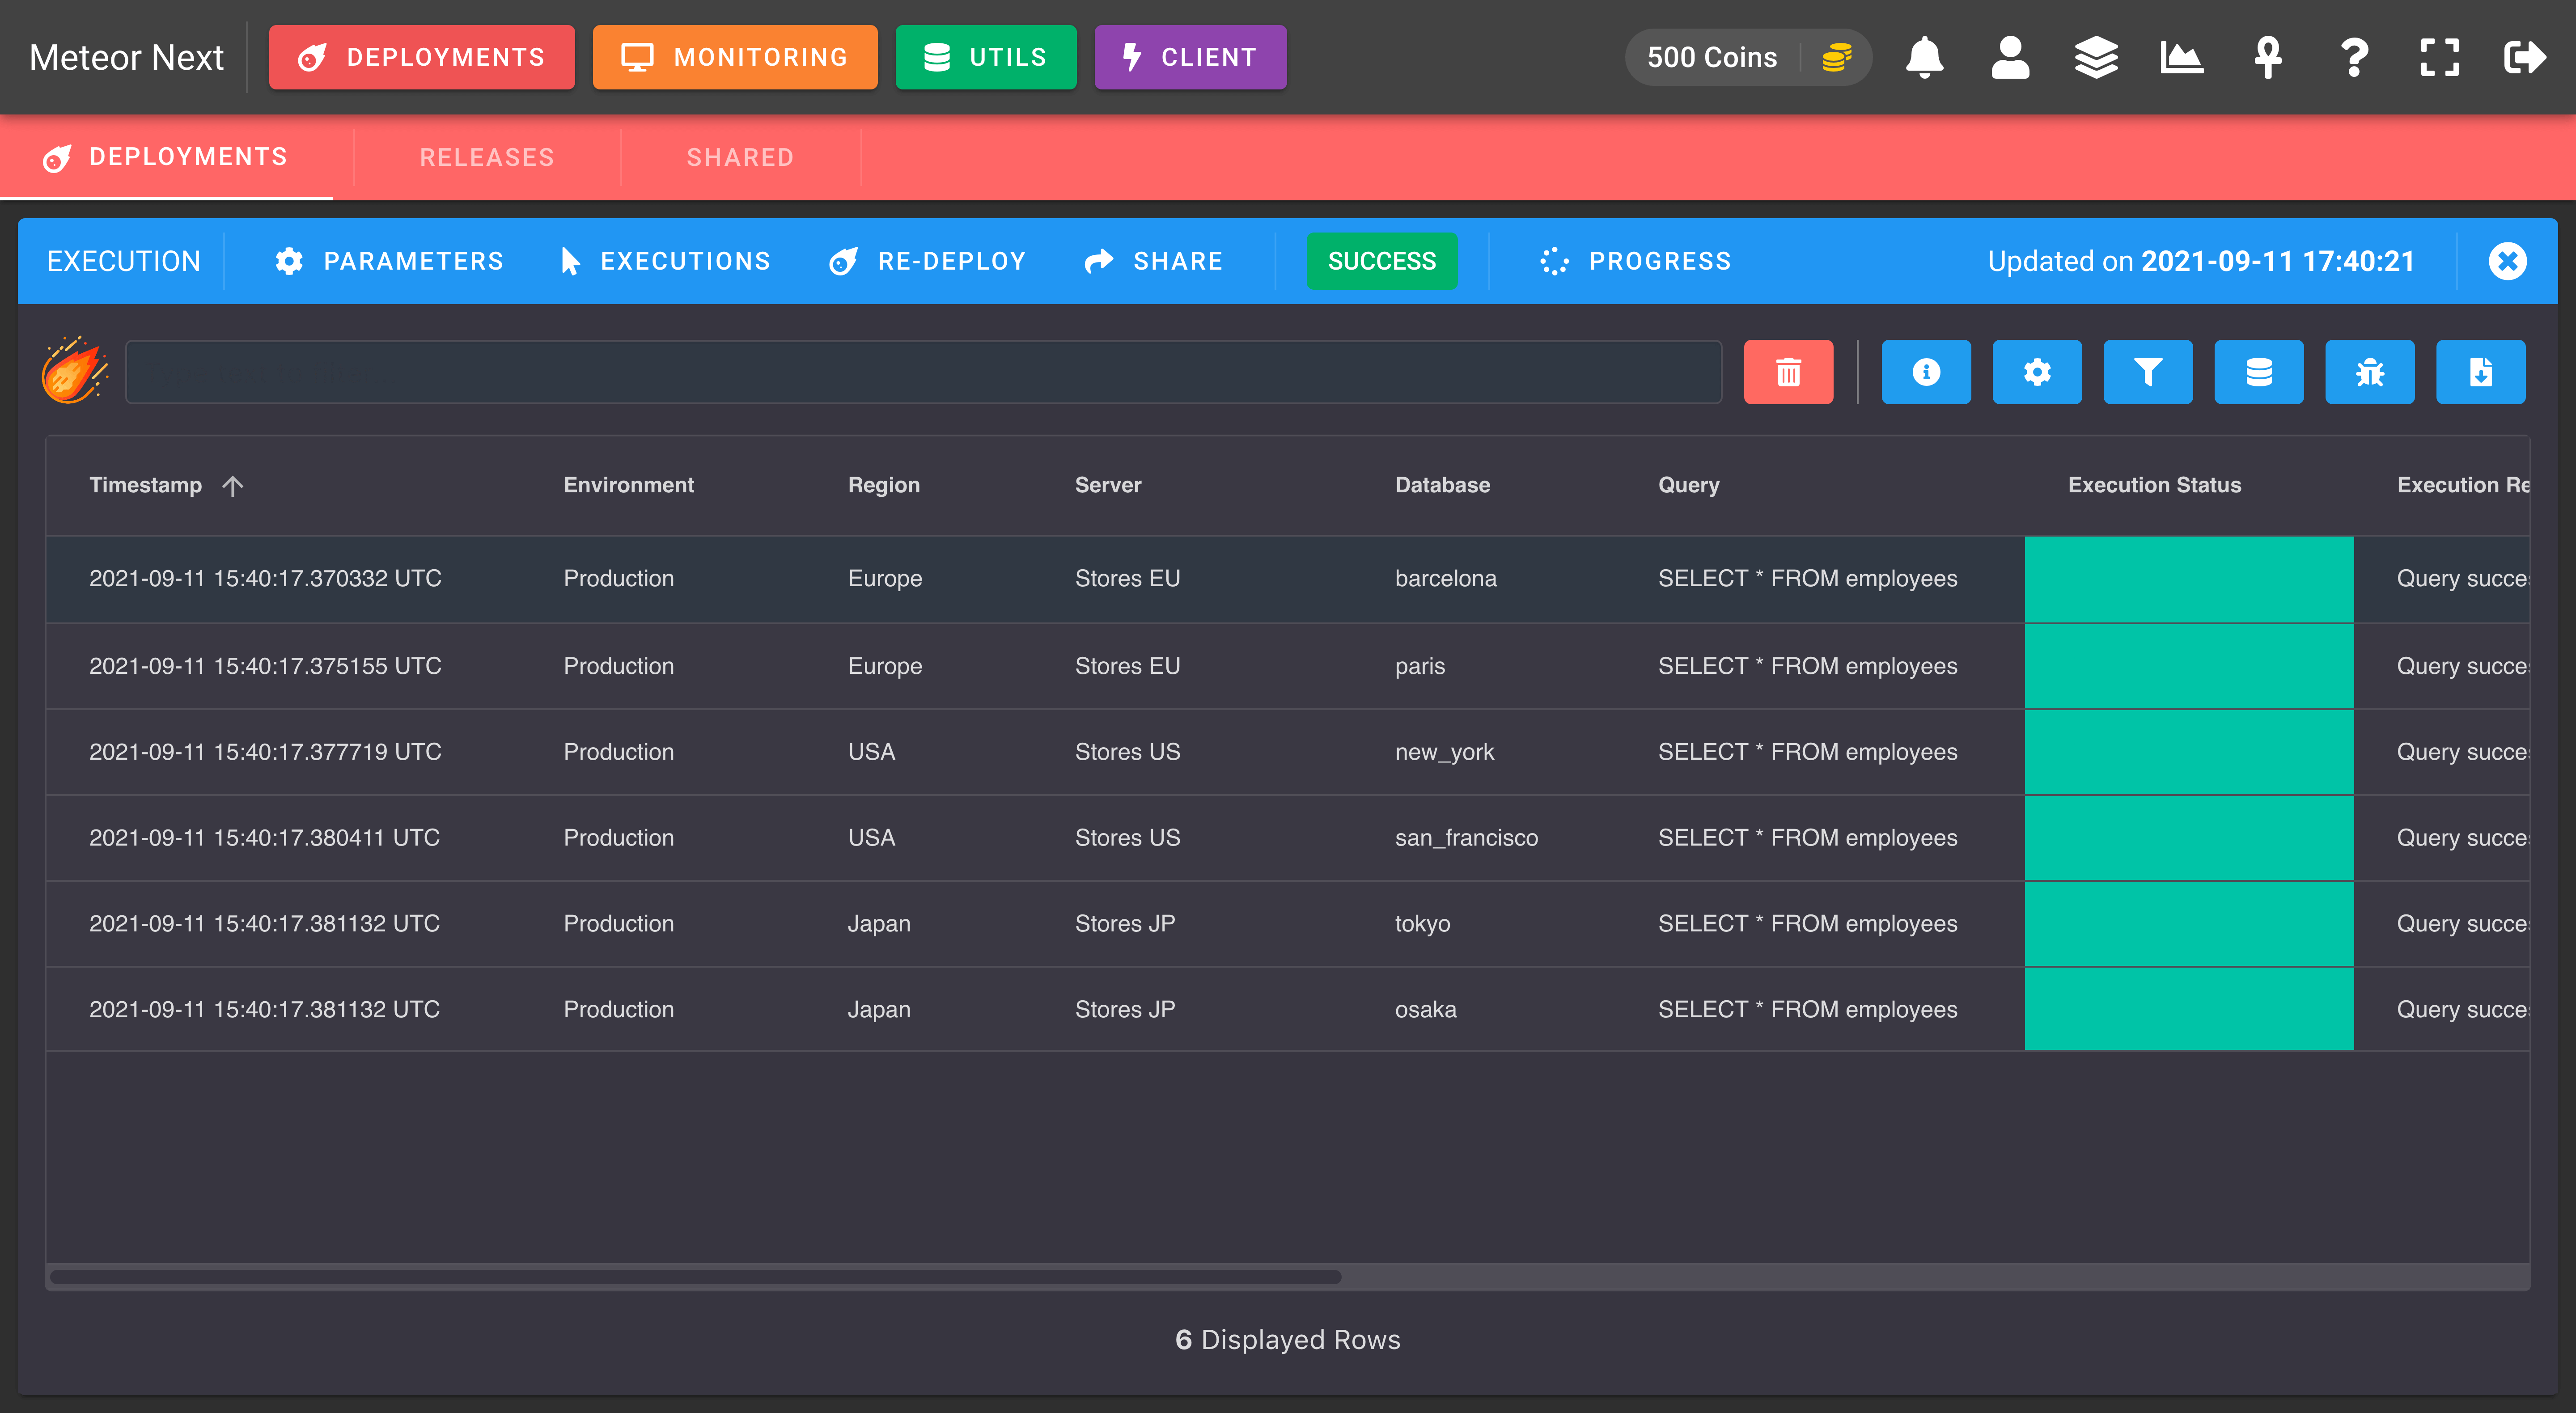
Task: Click the Share button
Action: [x=1154, y=261]
